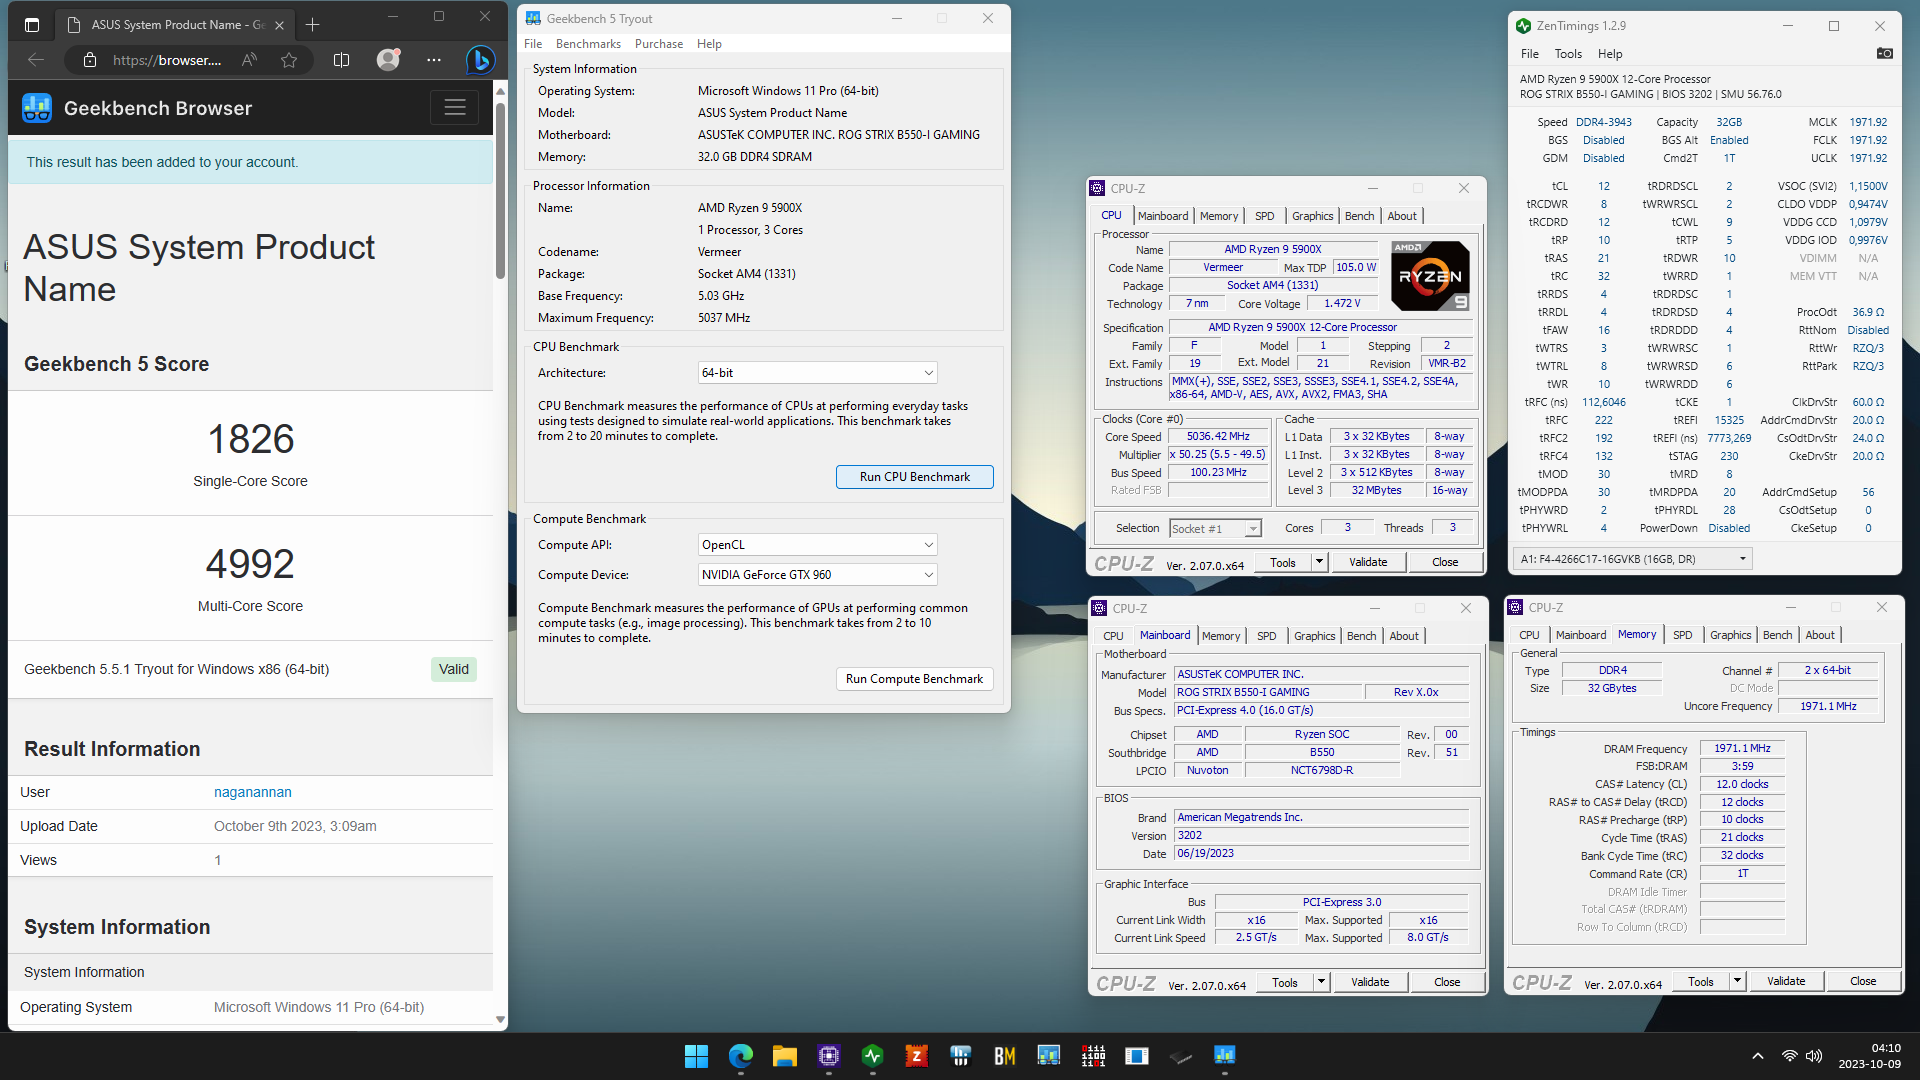Open ZenTimings Tools menu
1920x1080 pixels.
1568,54
